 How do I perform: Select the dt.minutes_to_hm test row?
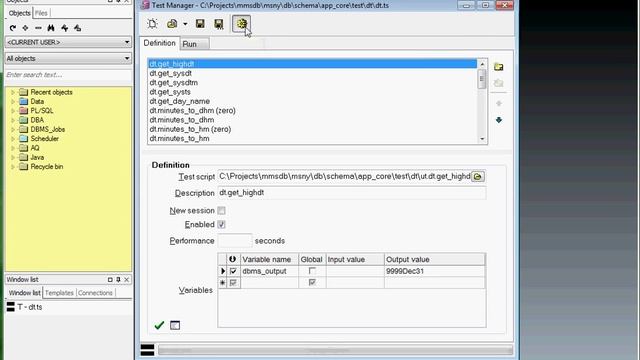(x=312, y=138)
